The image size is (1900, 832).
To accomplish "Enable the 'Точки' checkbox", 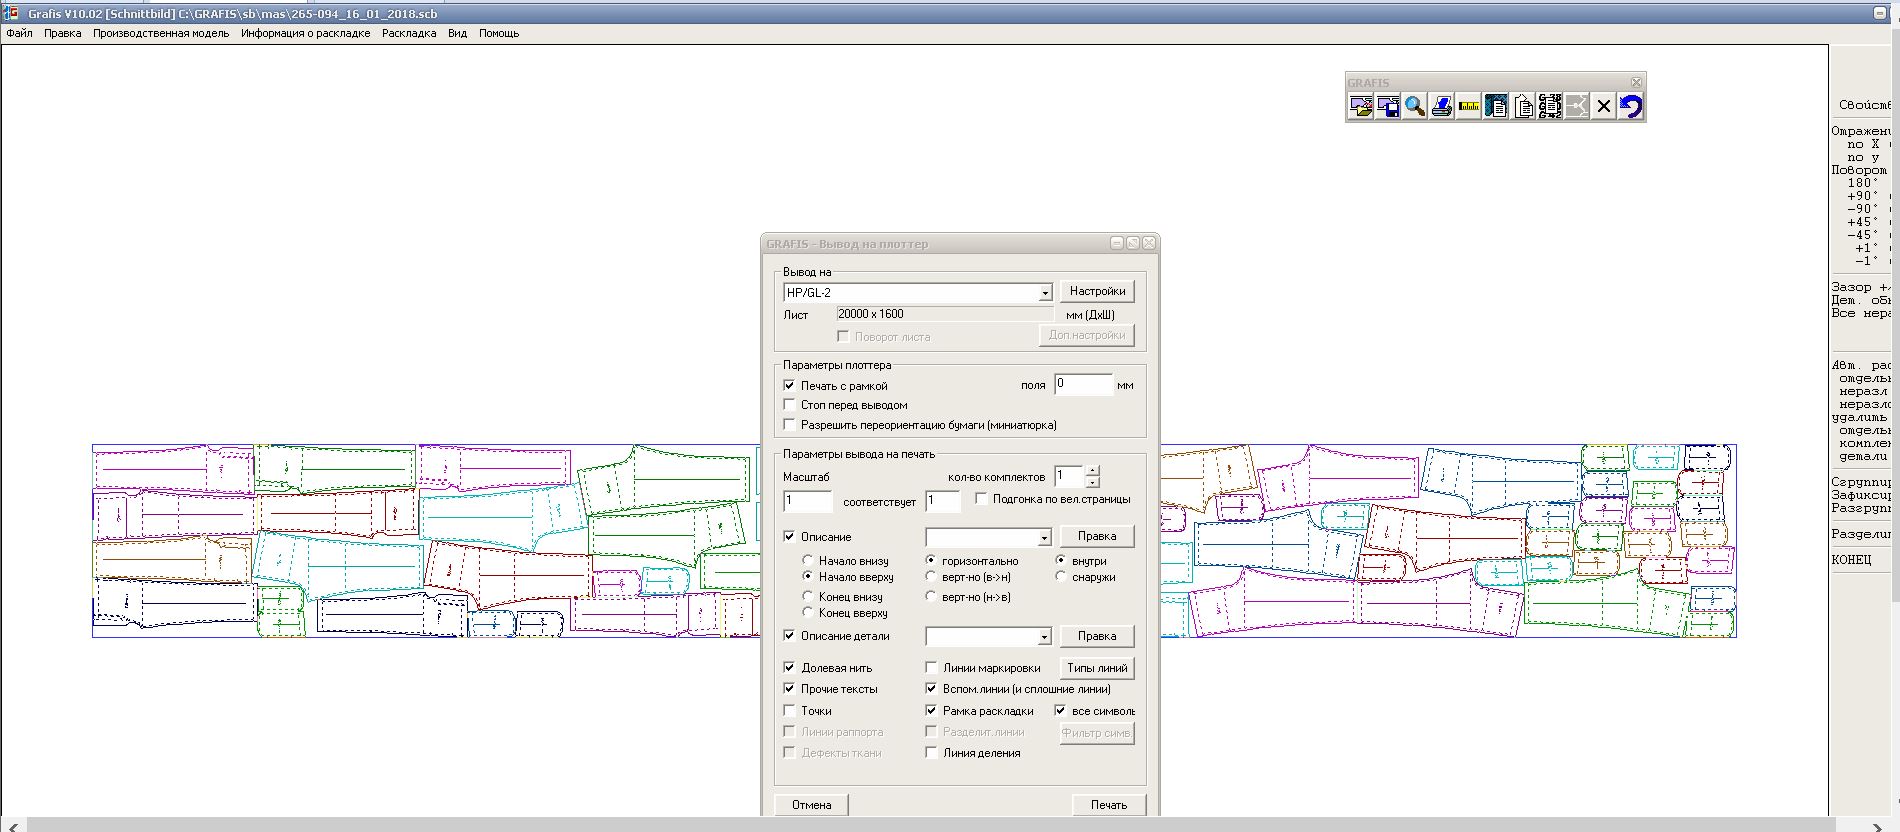I will pos(789,711).
